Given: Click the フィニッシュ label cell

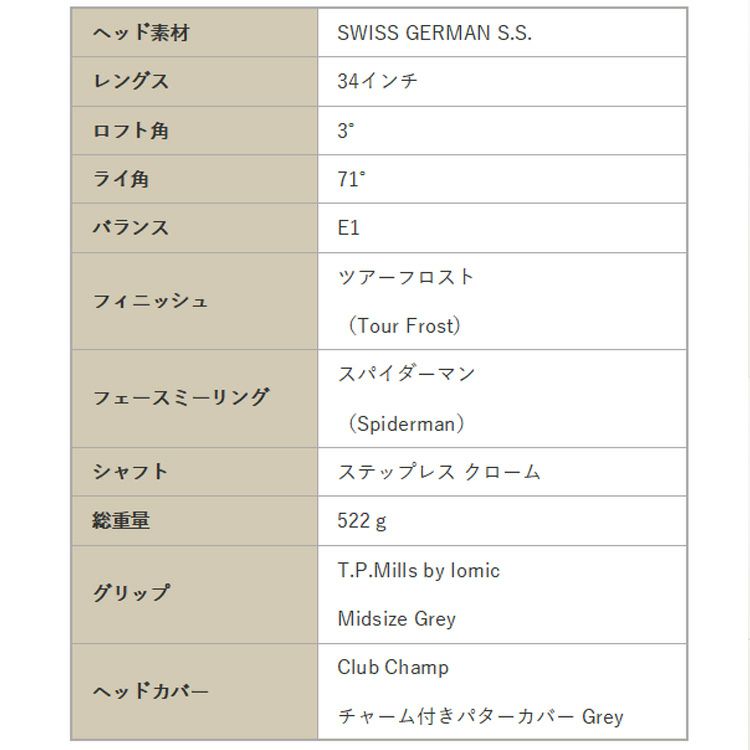Looking at the screenshot, I should [151, 301].
